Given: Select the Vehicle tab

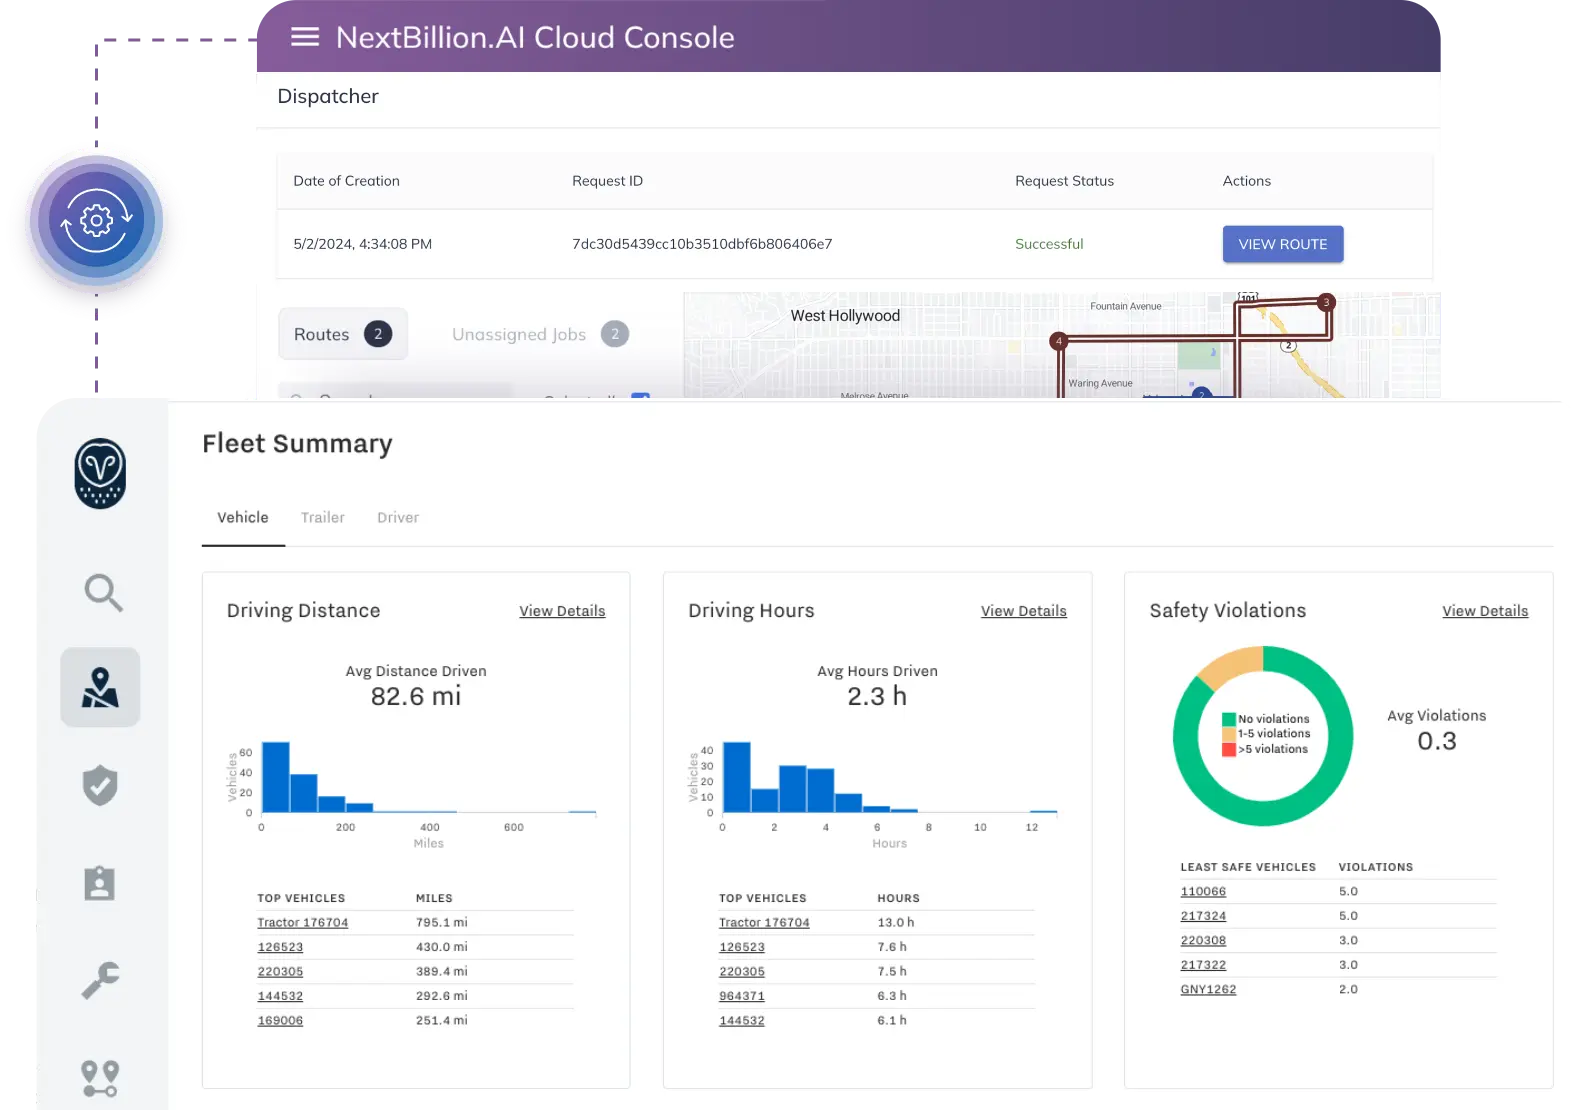Looking at the screenshot, I should click(243, 517).
